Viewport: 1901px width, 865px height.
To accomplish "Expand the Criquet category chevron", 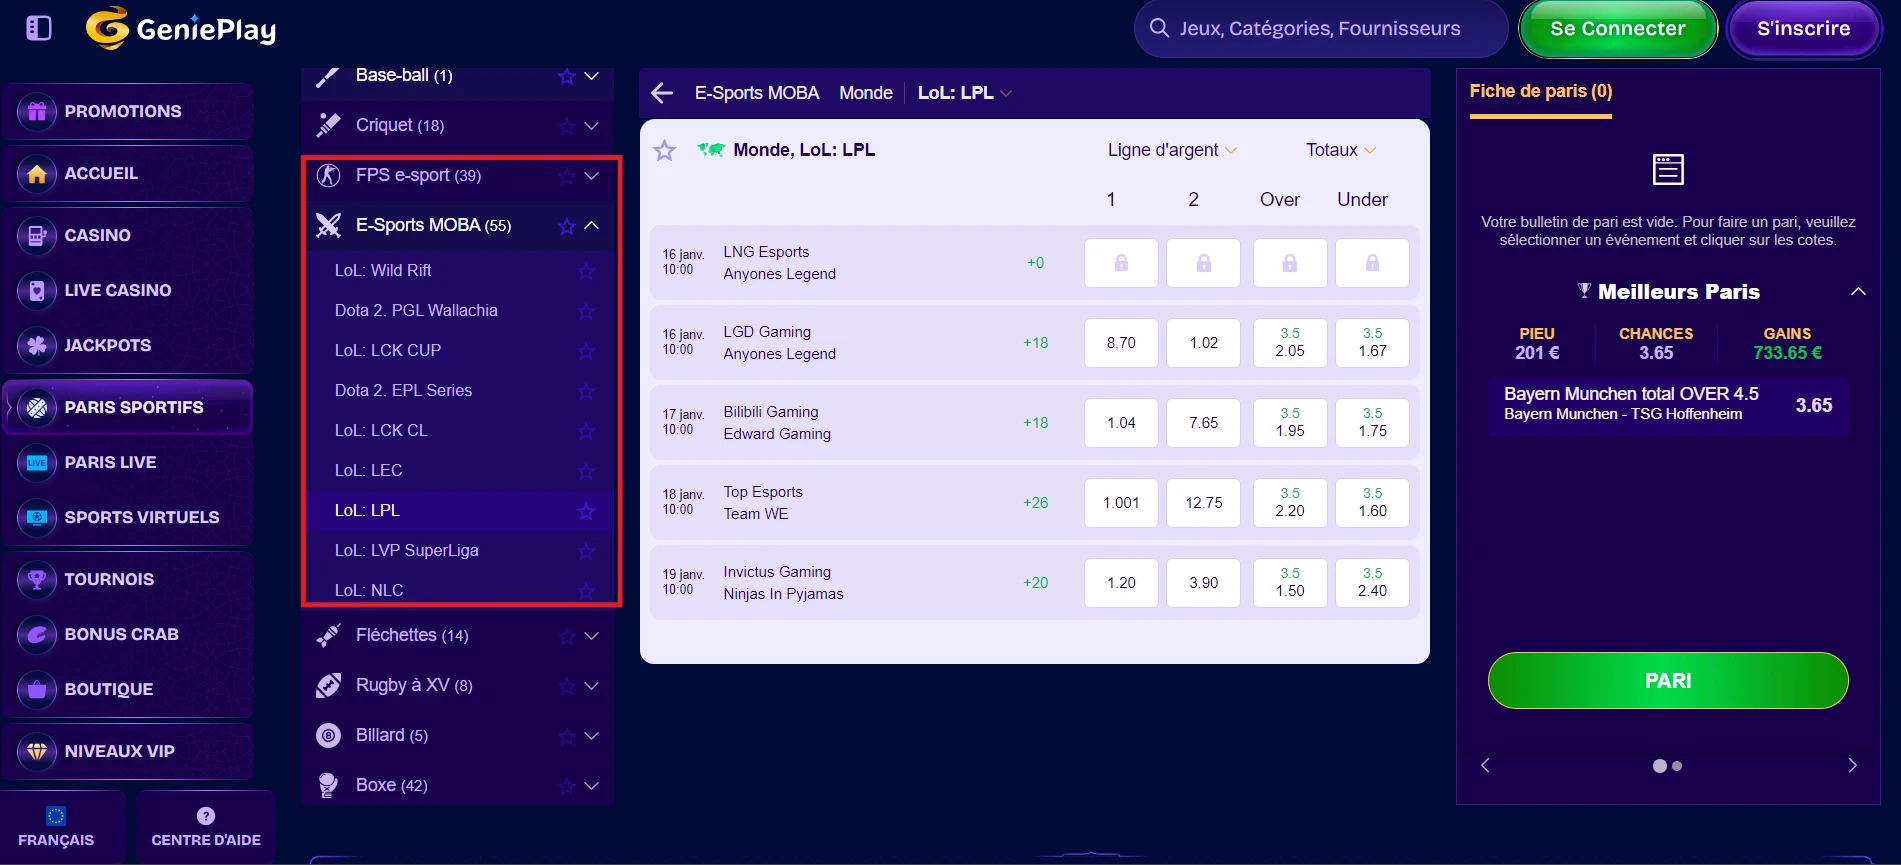I will (592, 125).
